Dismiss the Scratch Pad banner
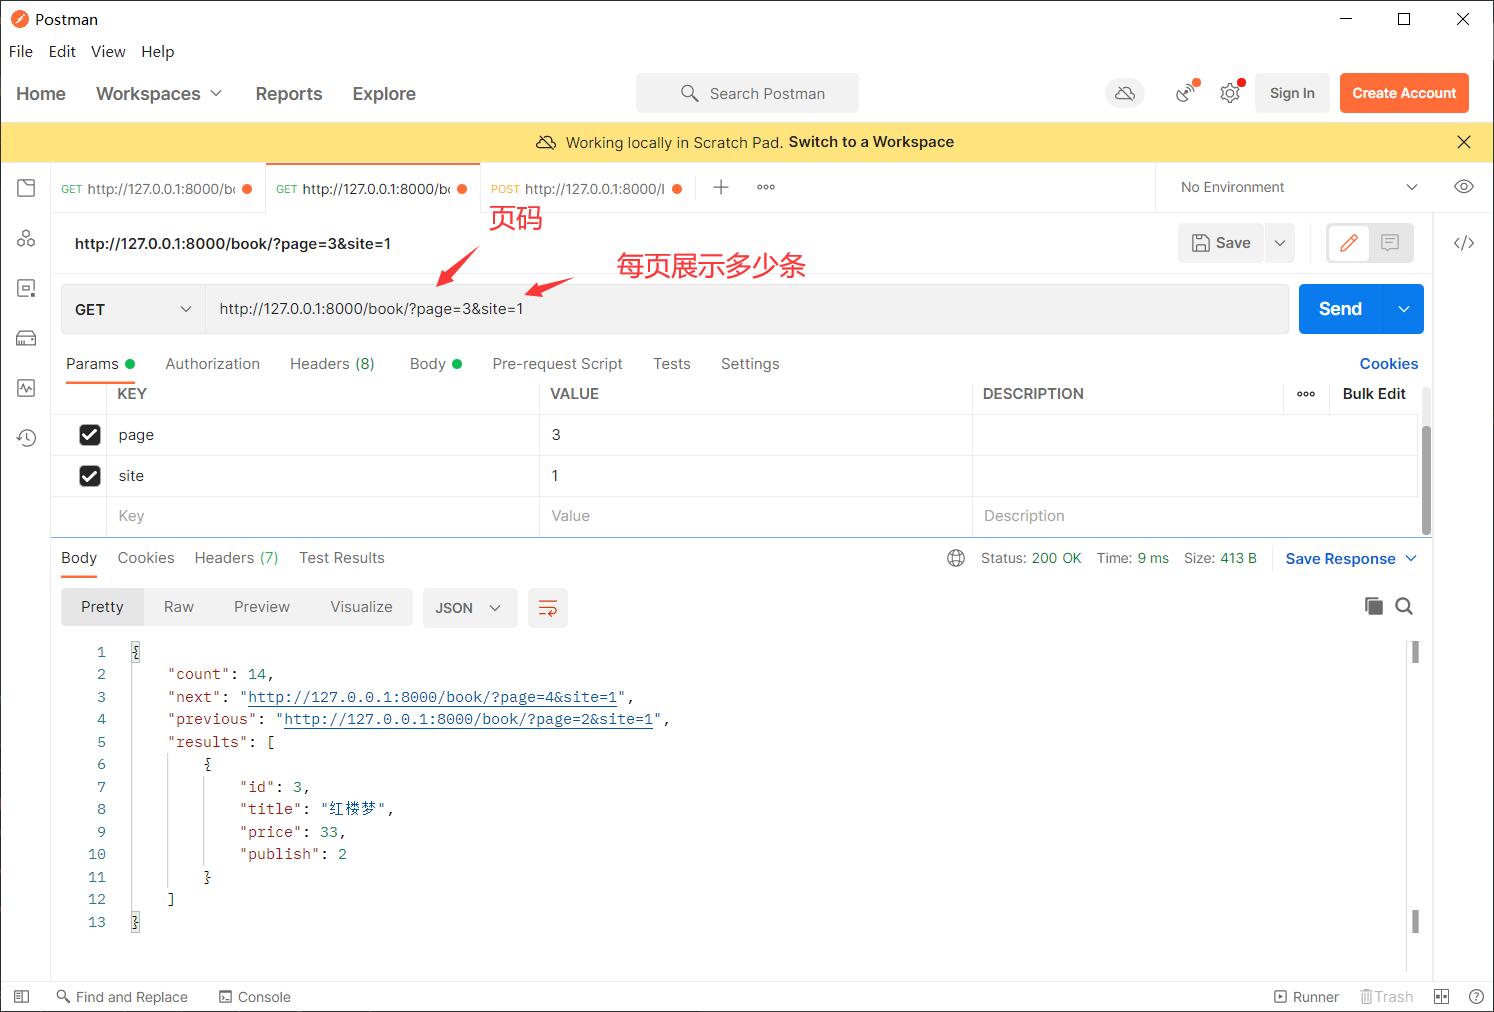 pyautogui.click(x=1464, y=142)
